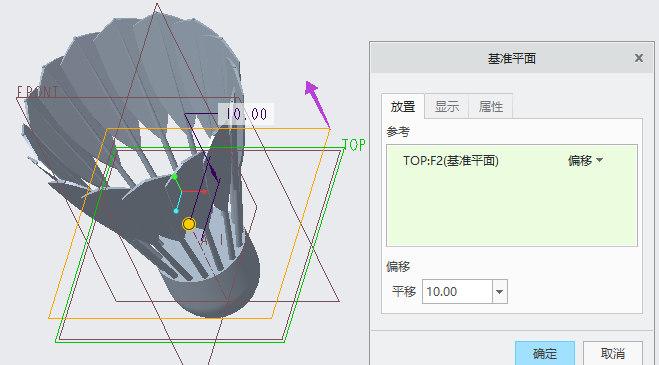
Task: Click the 取消 button
Action: point(612,353)
